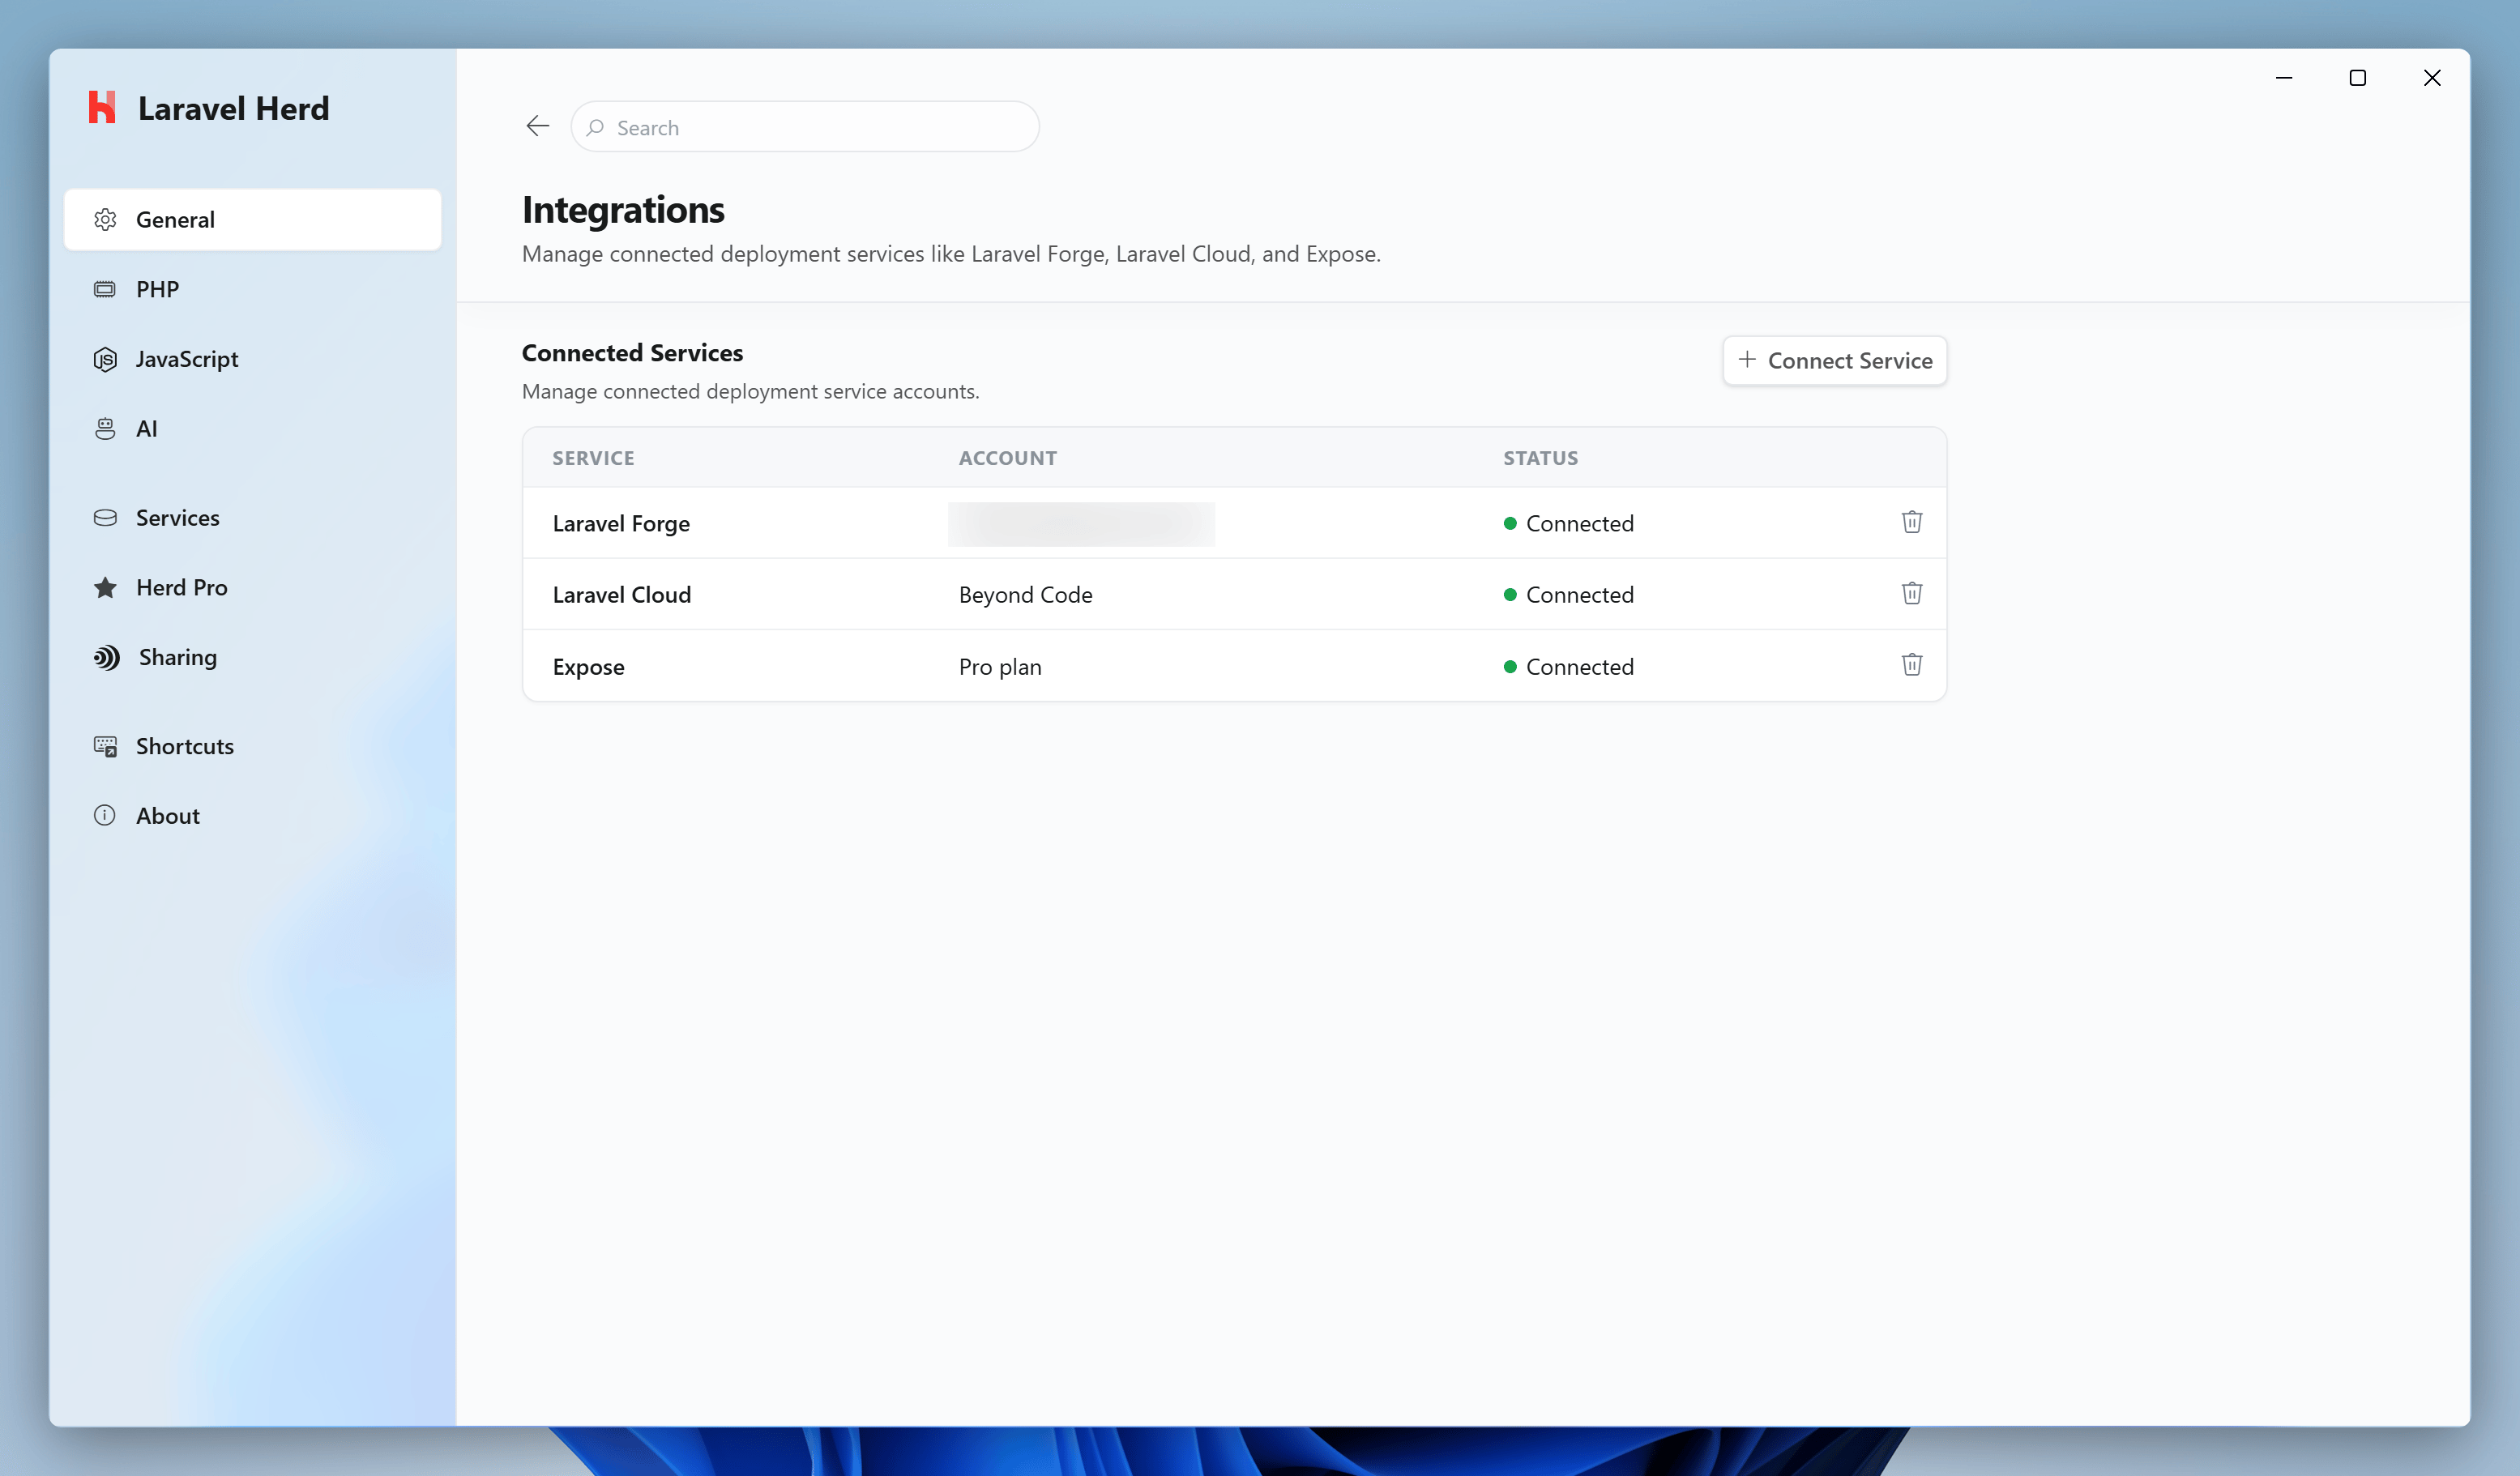2520x1476 pixels.
Task: Click the JavaScript hexagon icon
Action: click(105, 359)
